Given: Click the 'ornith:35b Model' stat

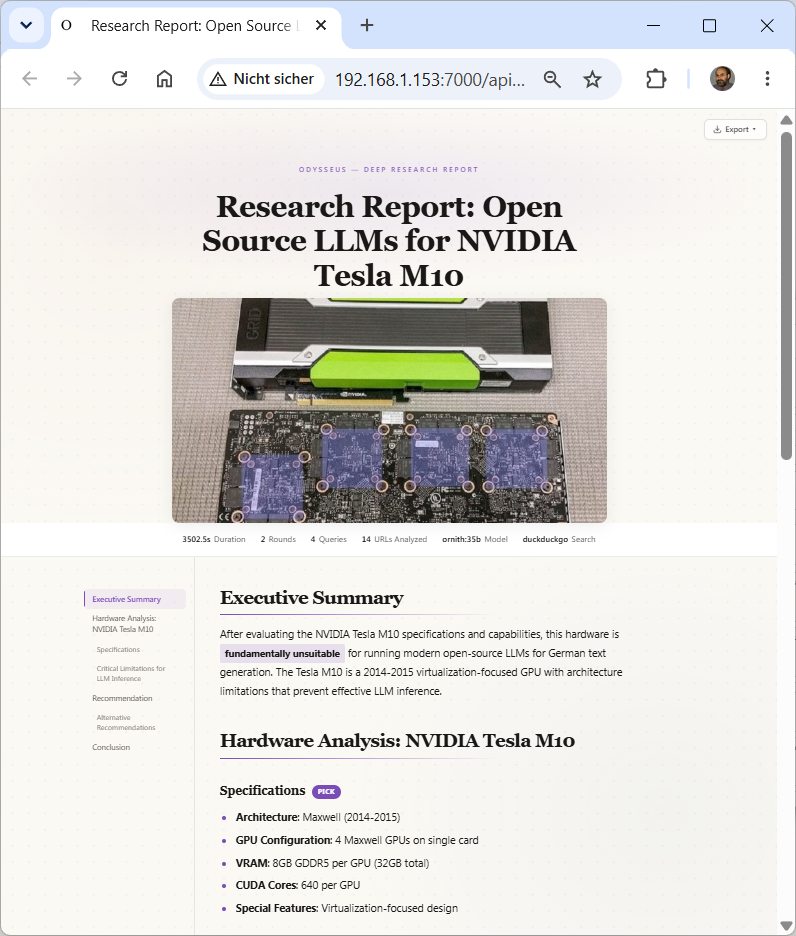Looking at the screenshot, I should click(475, 539).
